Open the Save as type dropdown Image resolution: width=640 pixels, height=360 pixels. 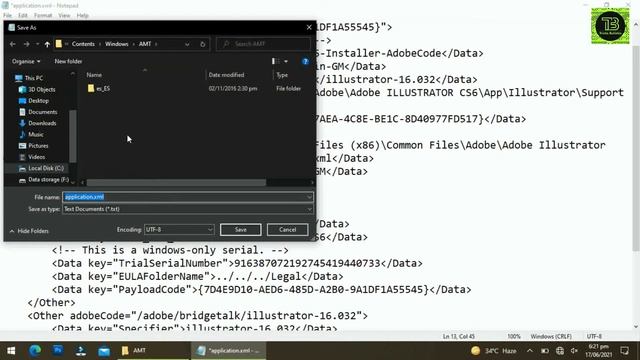click(188, 209)
